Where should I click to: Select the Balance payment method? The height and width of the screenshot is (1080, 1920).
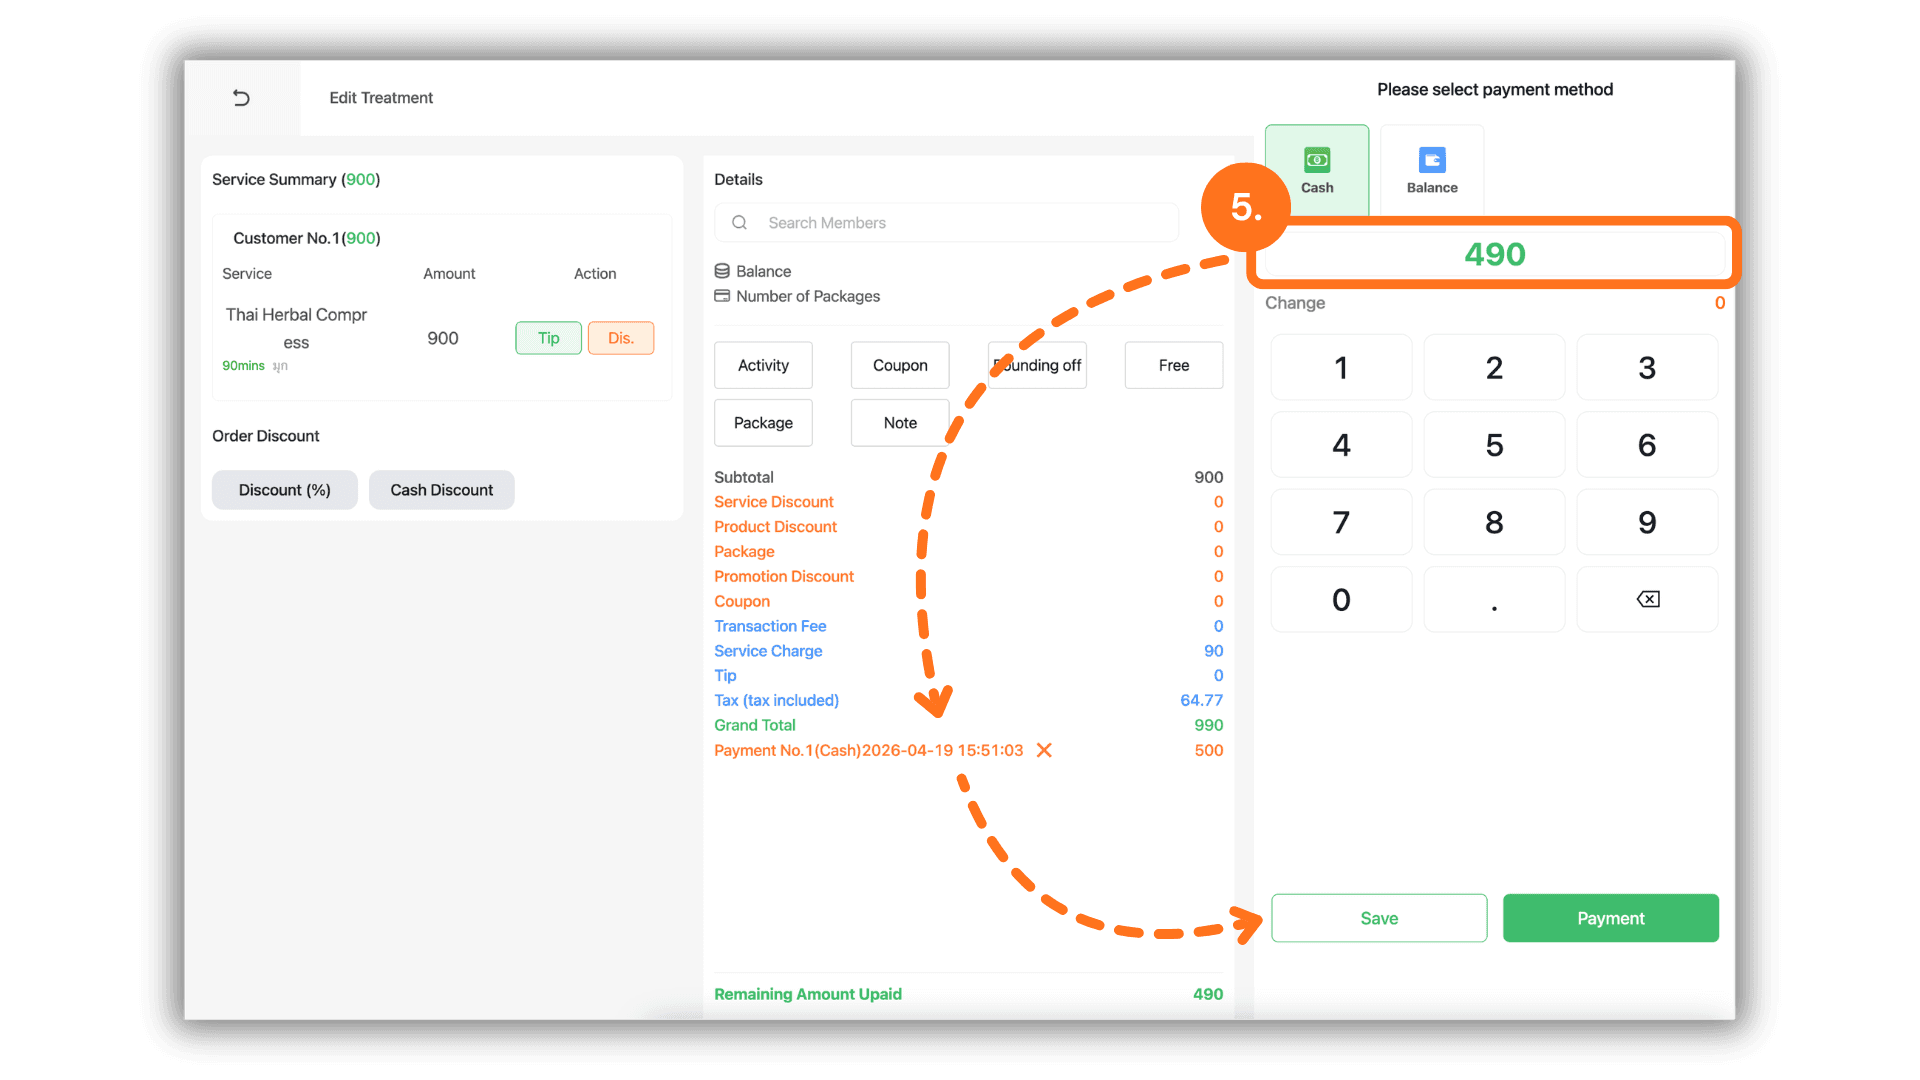pos(1432,170)
